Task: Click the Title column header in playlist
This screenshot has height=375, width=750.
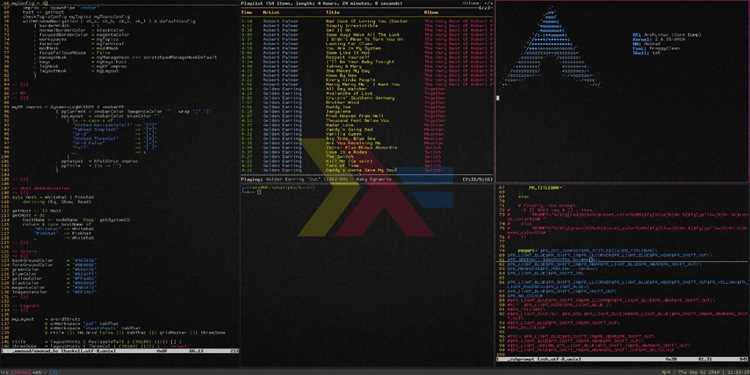Action: [333, 12]
